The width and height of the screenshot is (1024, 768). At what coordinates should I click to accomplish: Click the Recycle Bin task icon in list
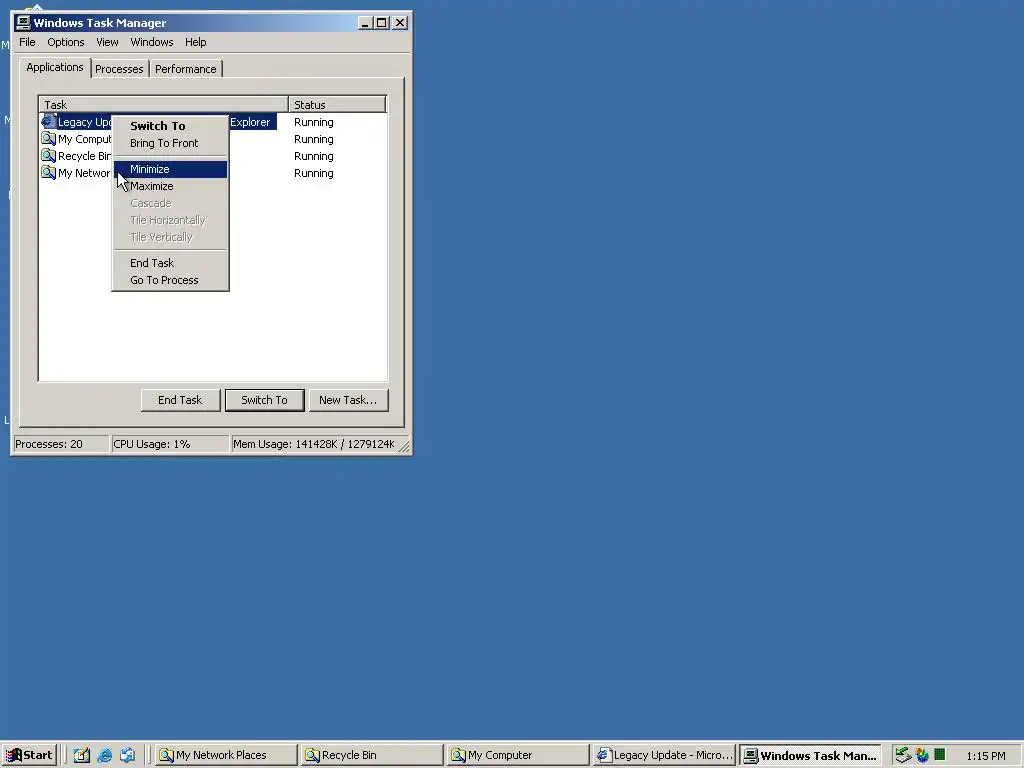[49, 155]
